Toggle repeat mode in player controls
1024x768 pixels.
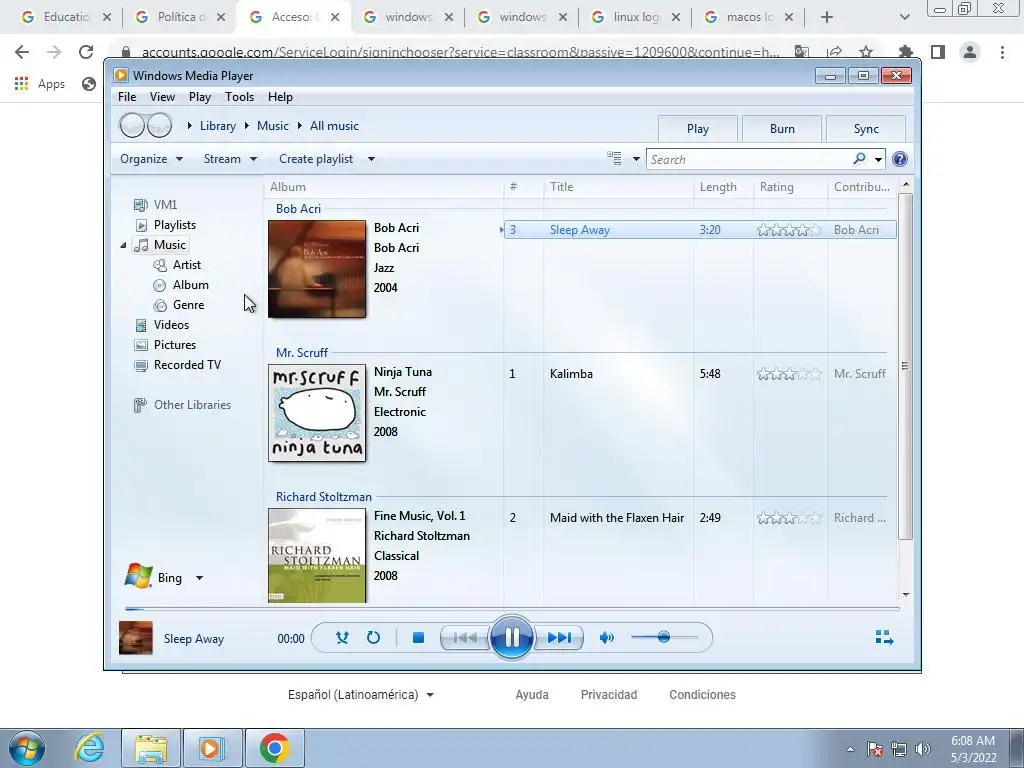coord(373,638)
